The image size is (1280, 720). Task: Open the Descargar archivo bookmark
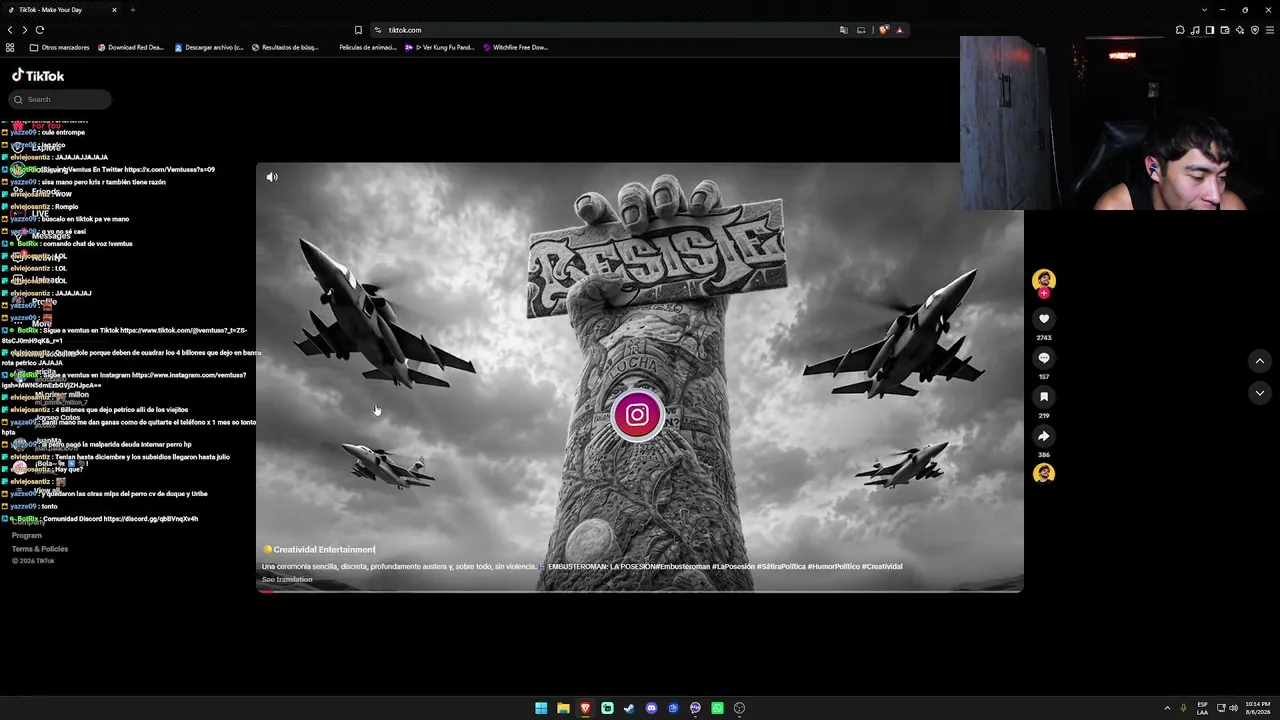(x=209, y=47)
